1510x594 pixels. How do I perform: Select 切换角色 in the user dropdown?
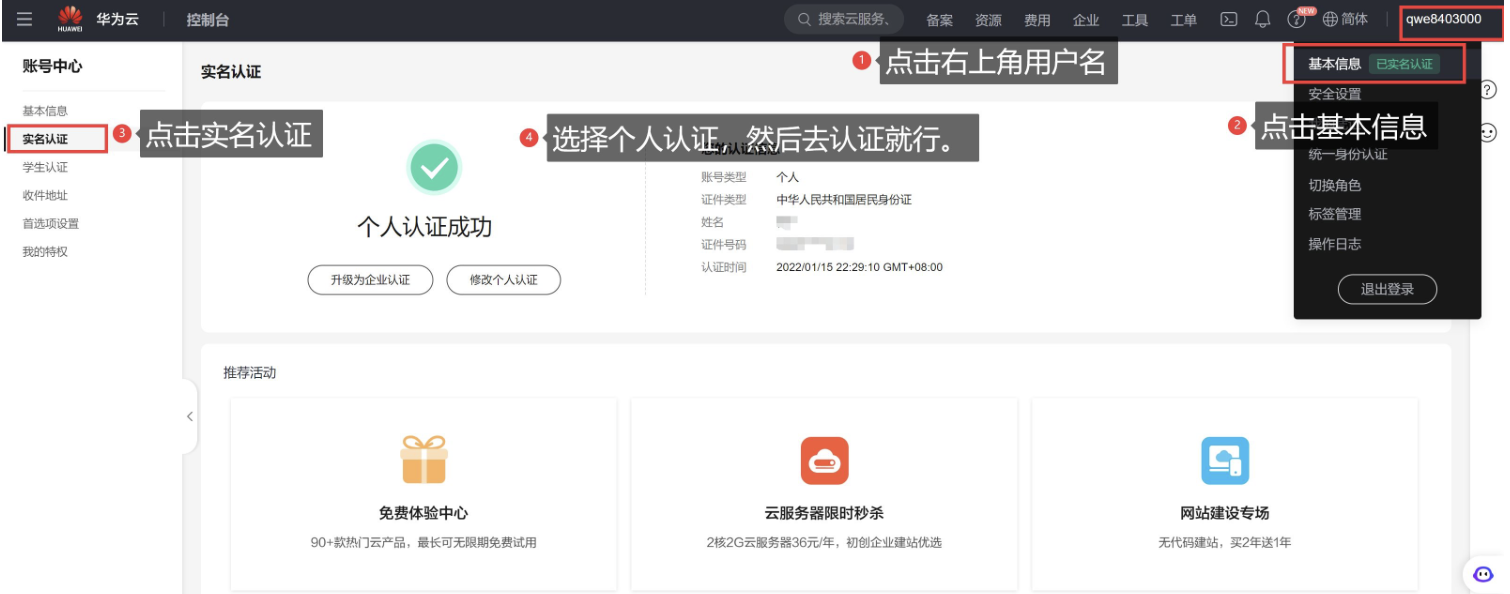click(1335, 185)
